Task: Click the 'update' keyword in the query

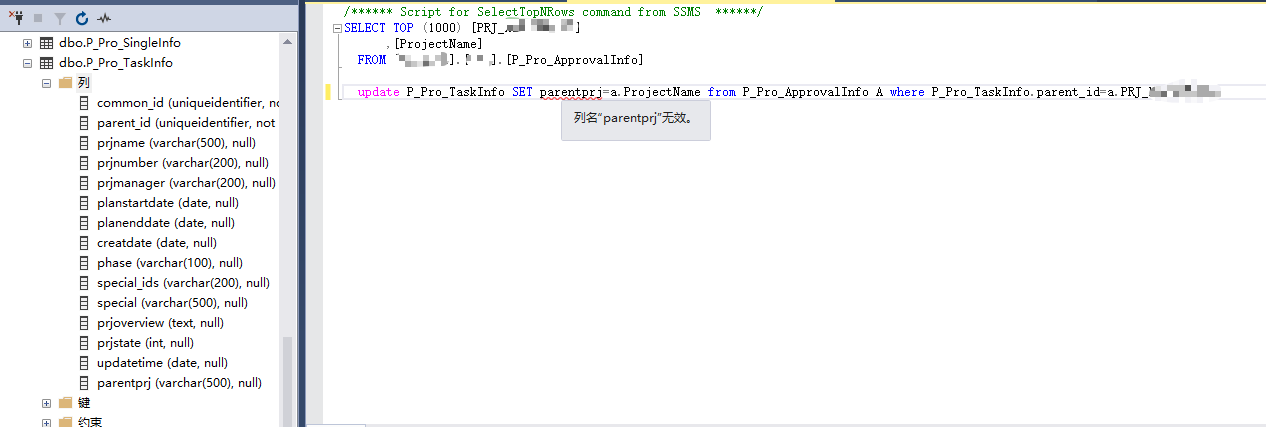Action: (x=378, y=92)
